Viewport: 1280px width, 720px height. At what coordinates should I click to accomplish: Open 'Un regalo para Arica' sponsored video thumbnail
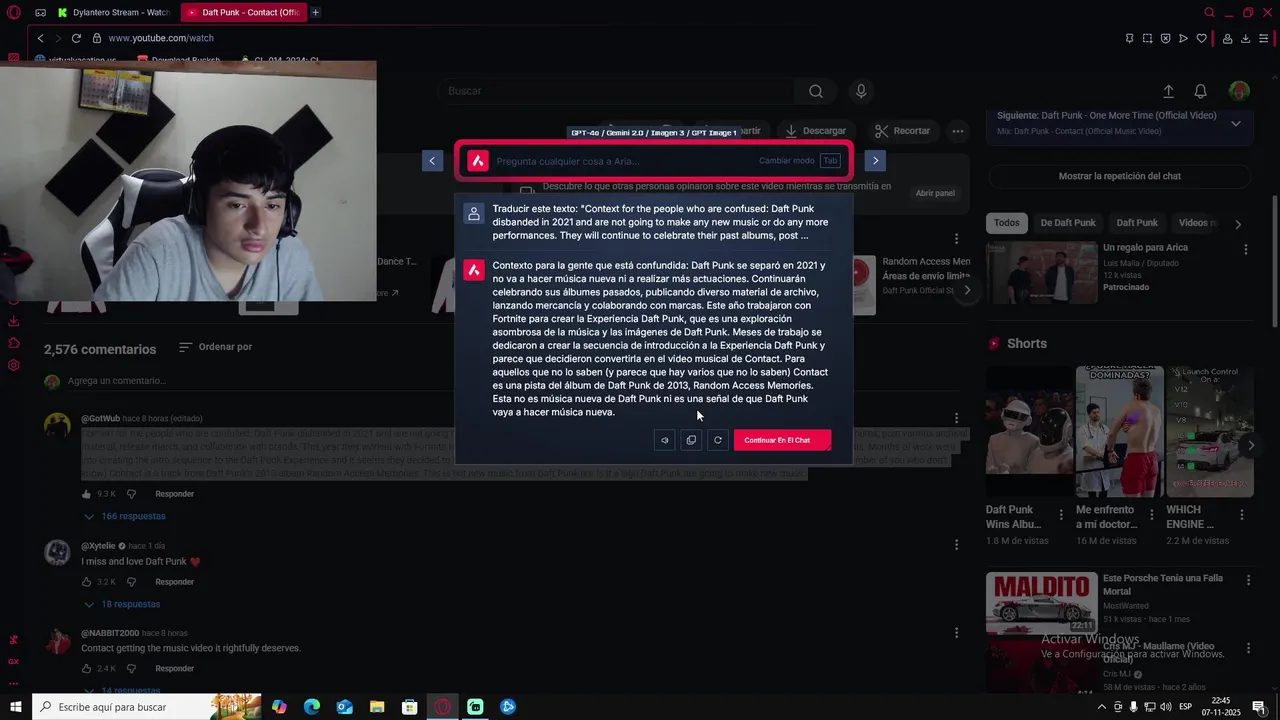1041,272
